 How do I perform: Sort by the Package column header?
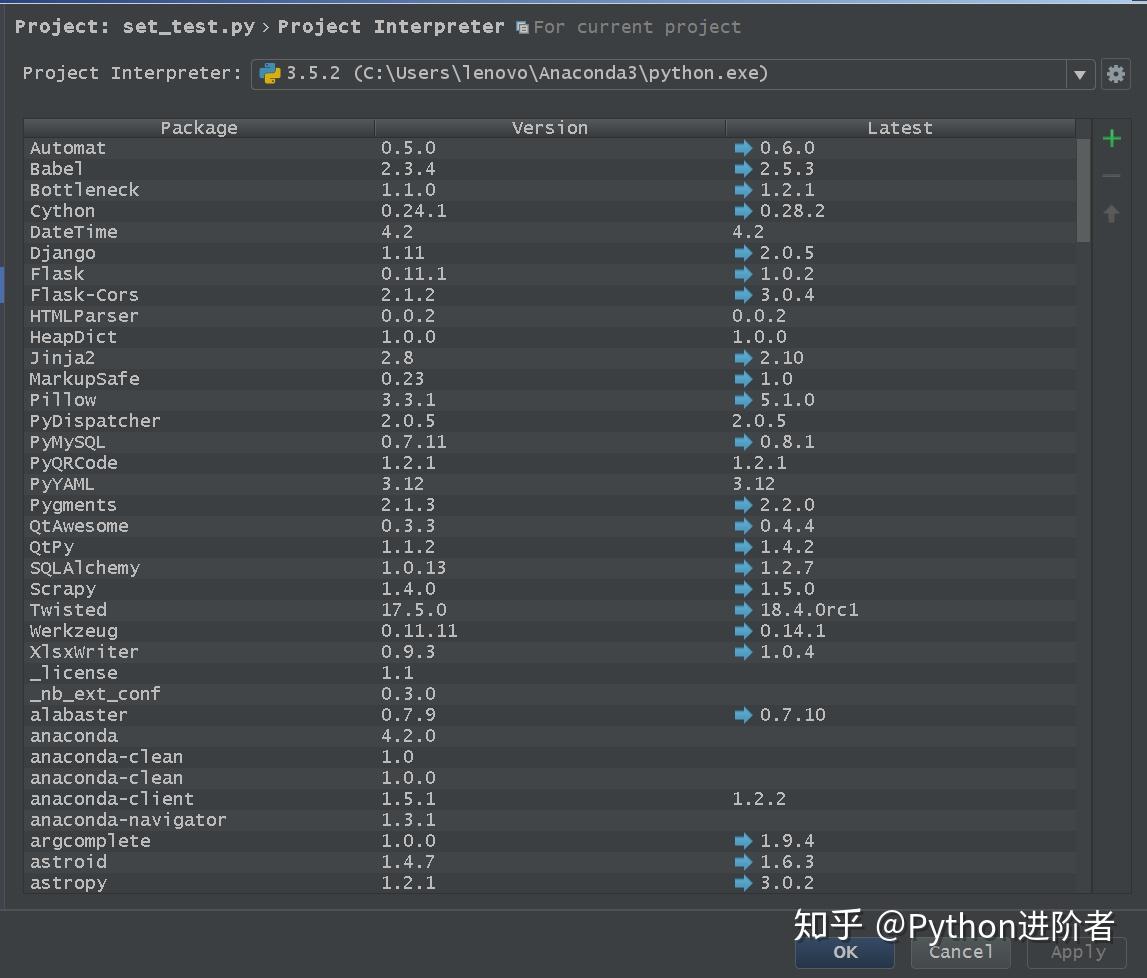coord(199,128)
